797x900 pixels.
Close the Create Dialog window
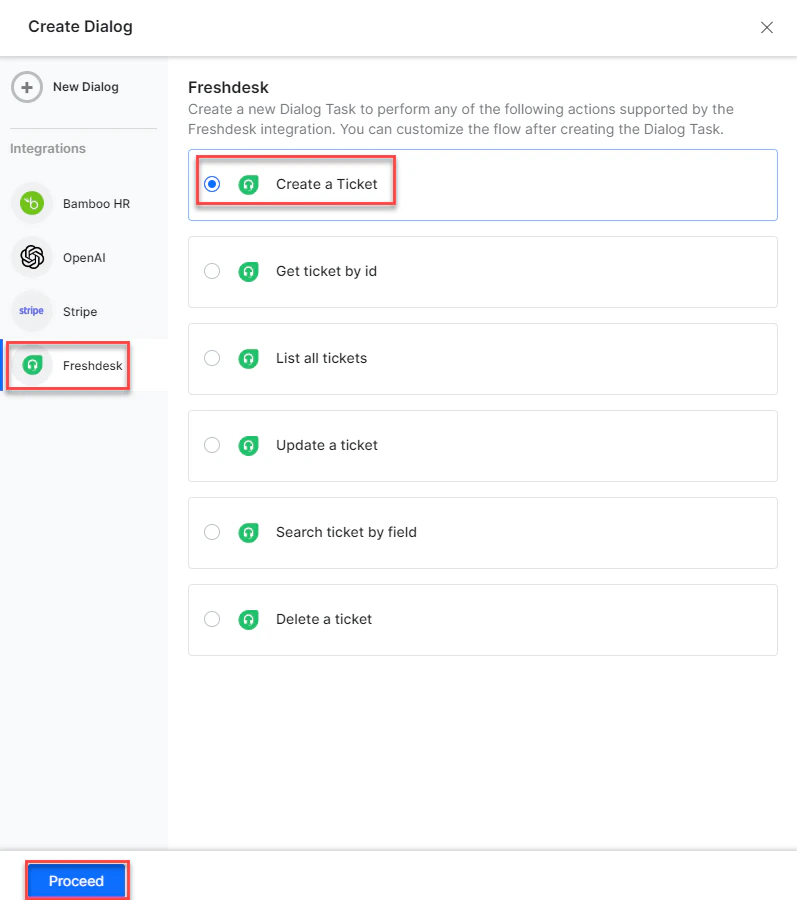[x=767, y=27]
